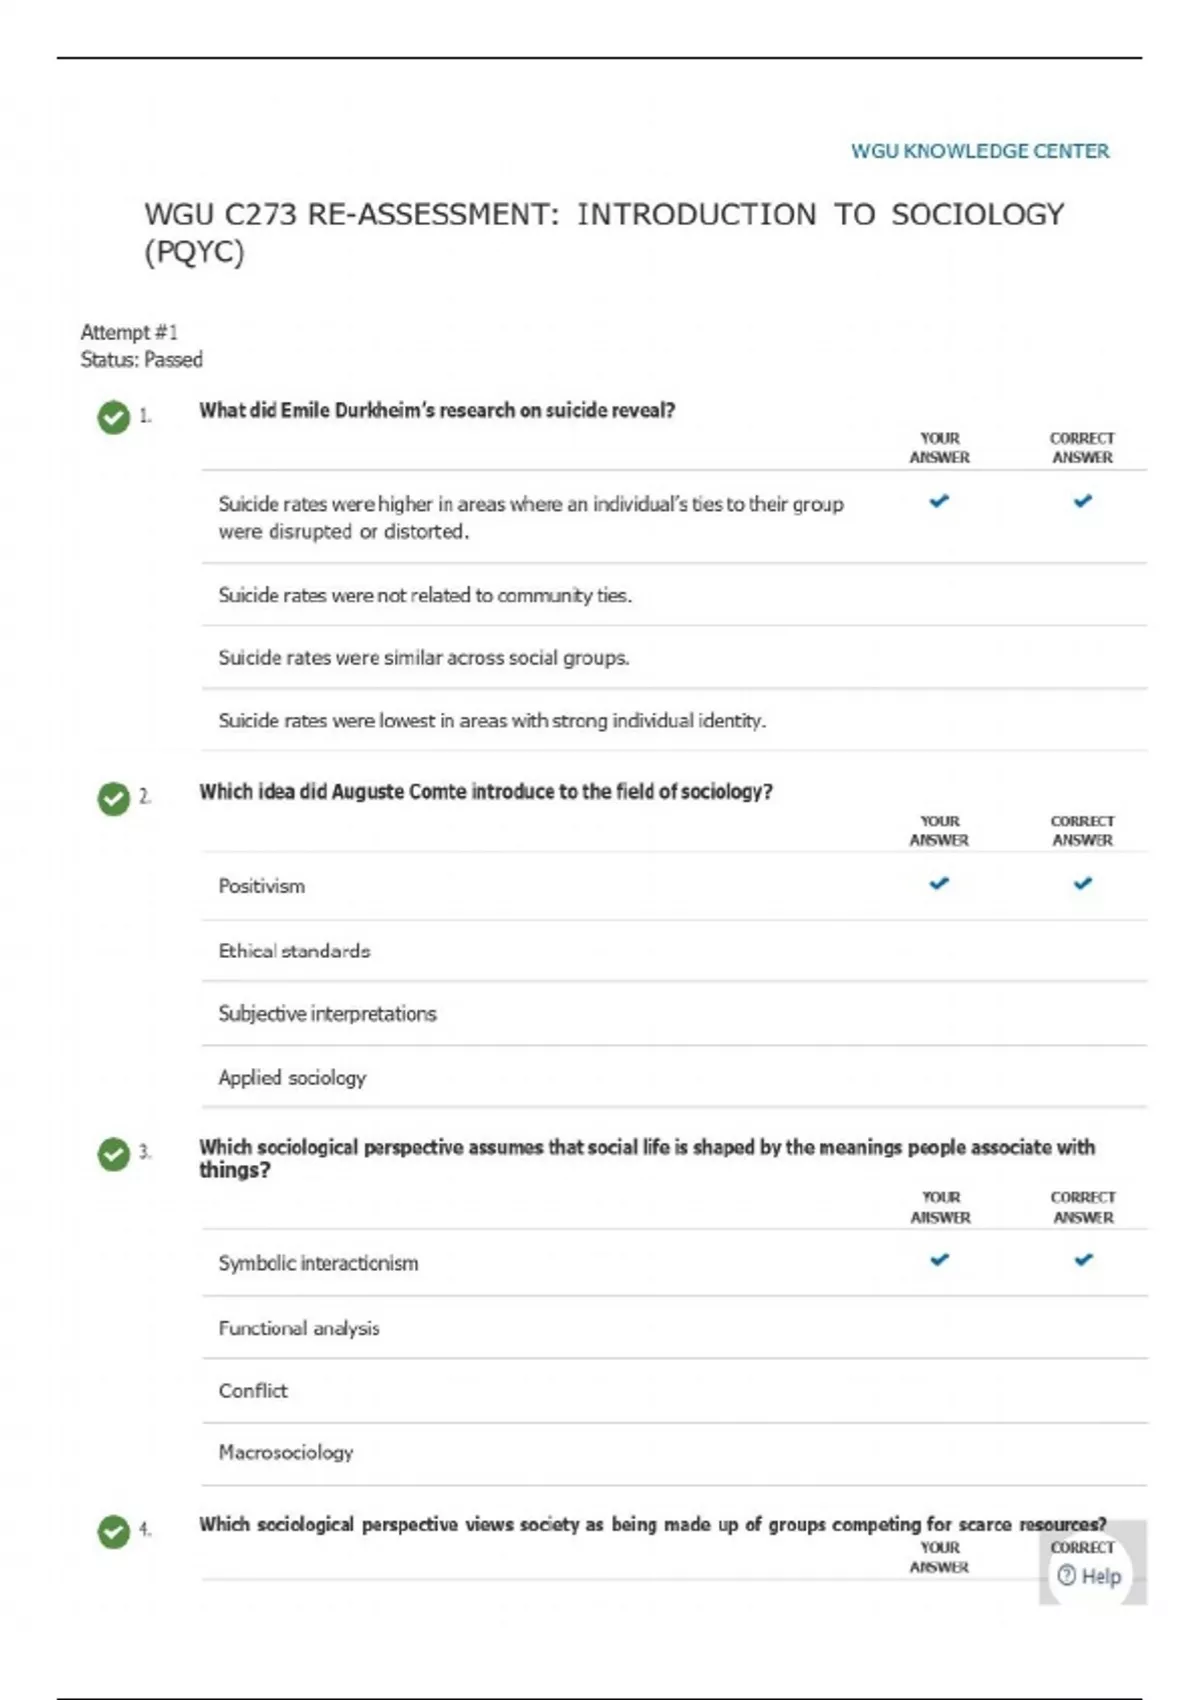The image size is (1200, 1700).
Task: Click the Auguste Comte question heading
Action: click(x=486, y=792)
